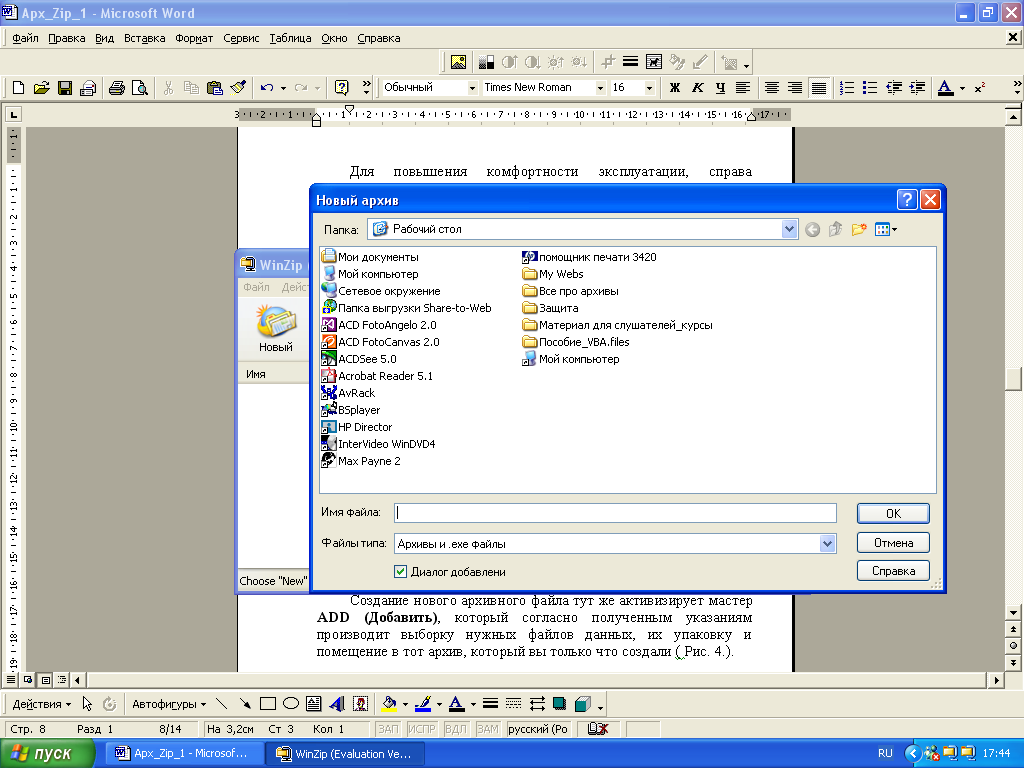
Task: Center align the text
Action: coord(772,88)
